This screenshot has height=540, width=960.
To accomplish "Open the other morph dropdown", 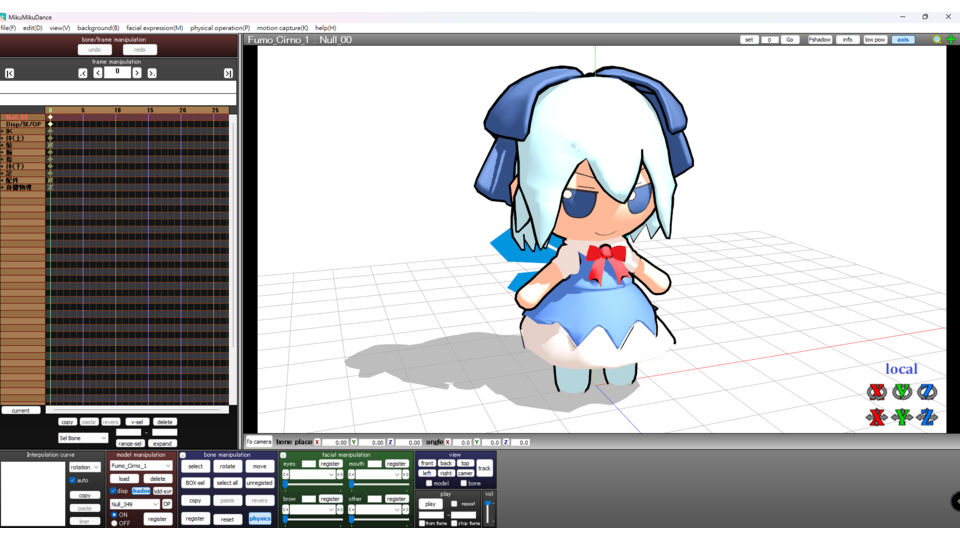I will (x=378, y=509).
